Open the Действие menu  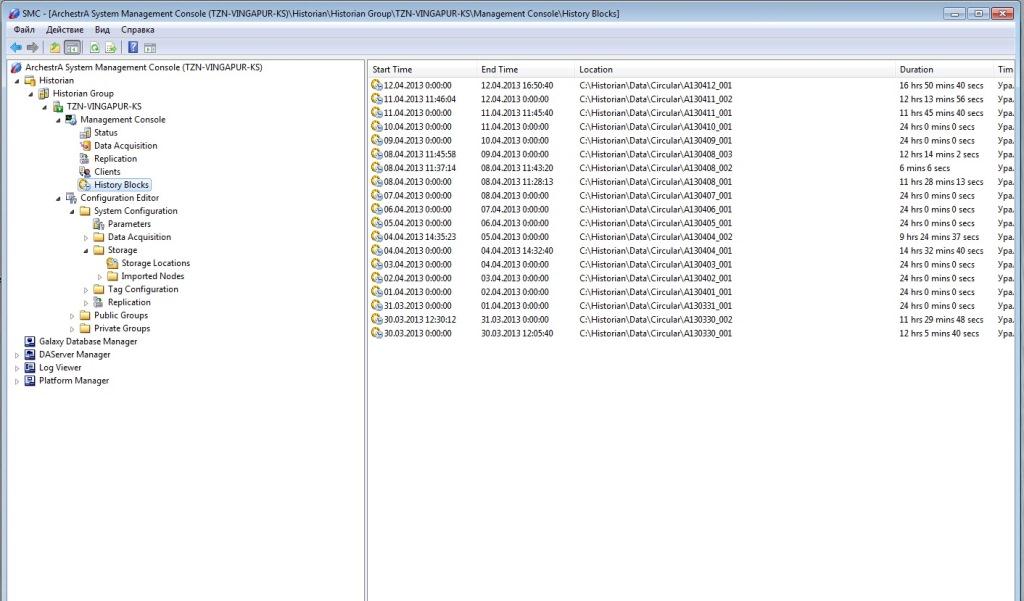[65, 30]
